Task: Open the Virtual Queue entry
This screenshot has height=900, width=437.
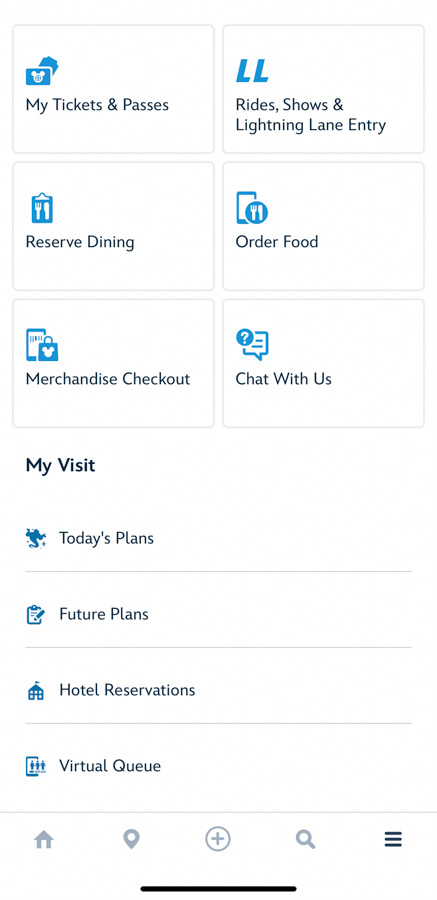Action: (218, 766)
